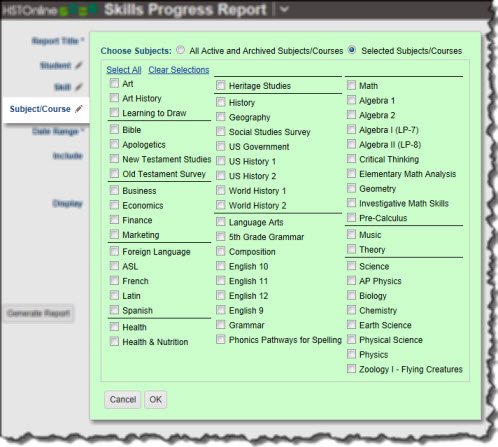Tick the Algebra 1 checkbox
498x447 pixels.
(x=351, y=100)
